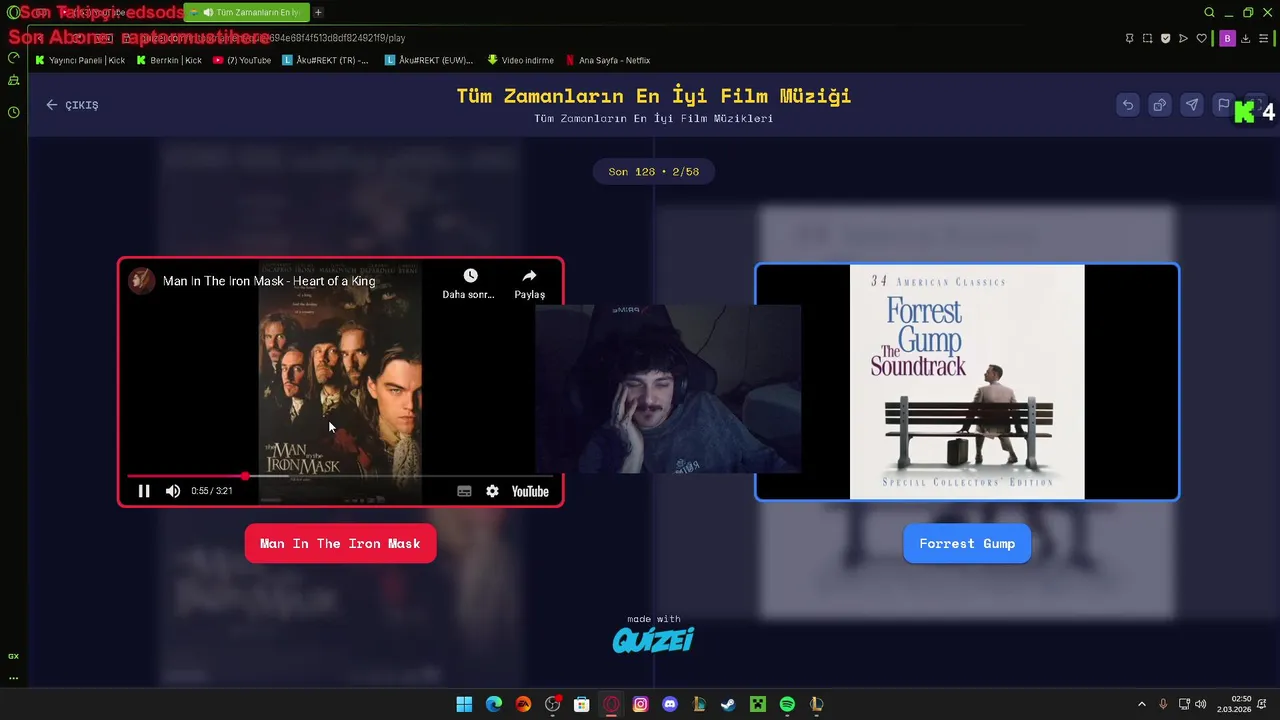Screen dimensions: 1280x720
Task: Open Minecraft from taskbar
Action: pos(758,704)
